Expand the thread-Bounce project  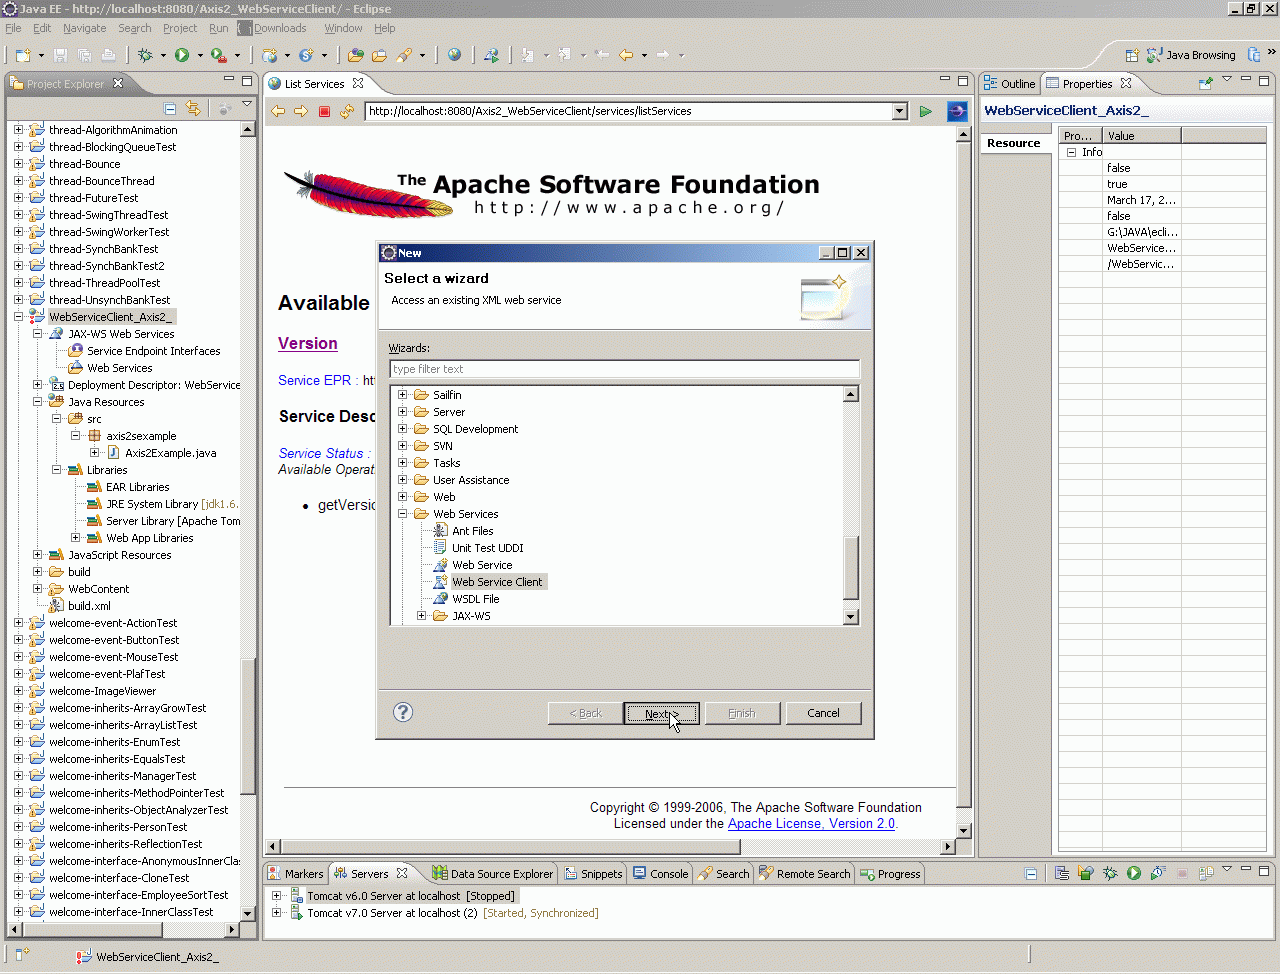pyautogui.click(x=18, y=164)
